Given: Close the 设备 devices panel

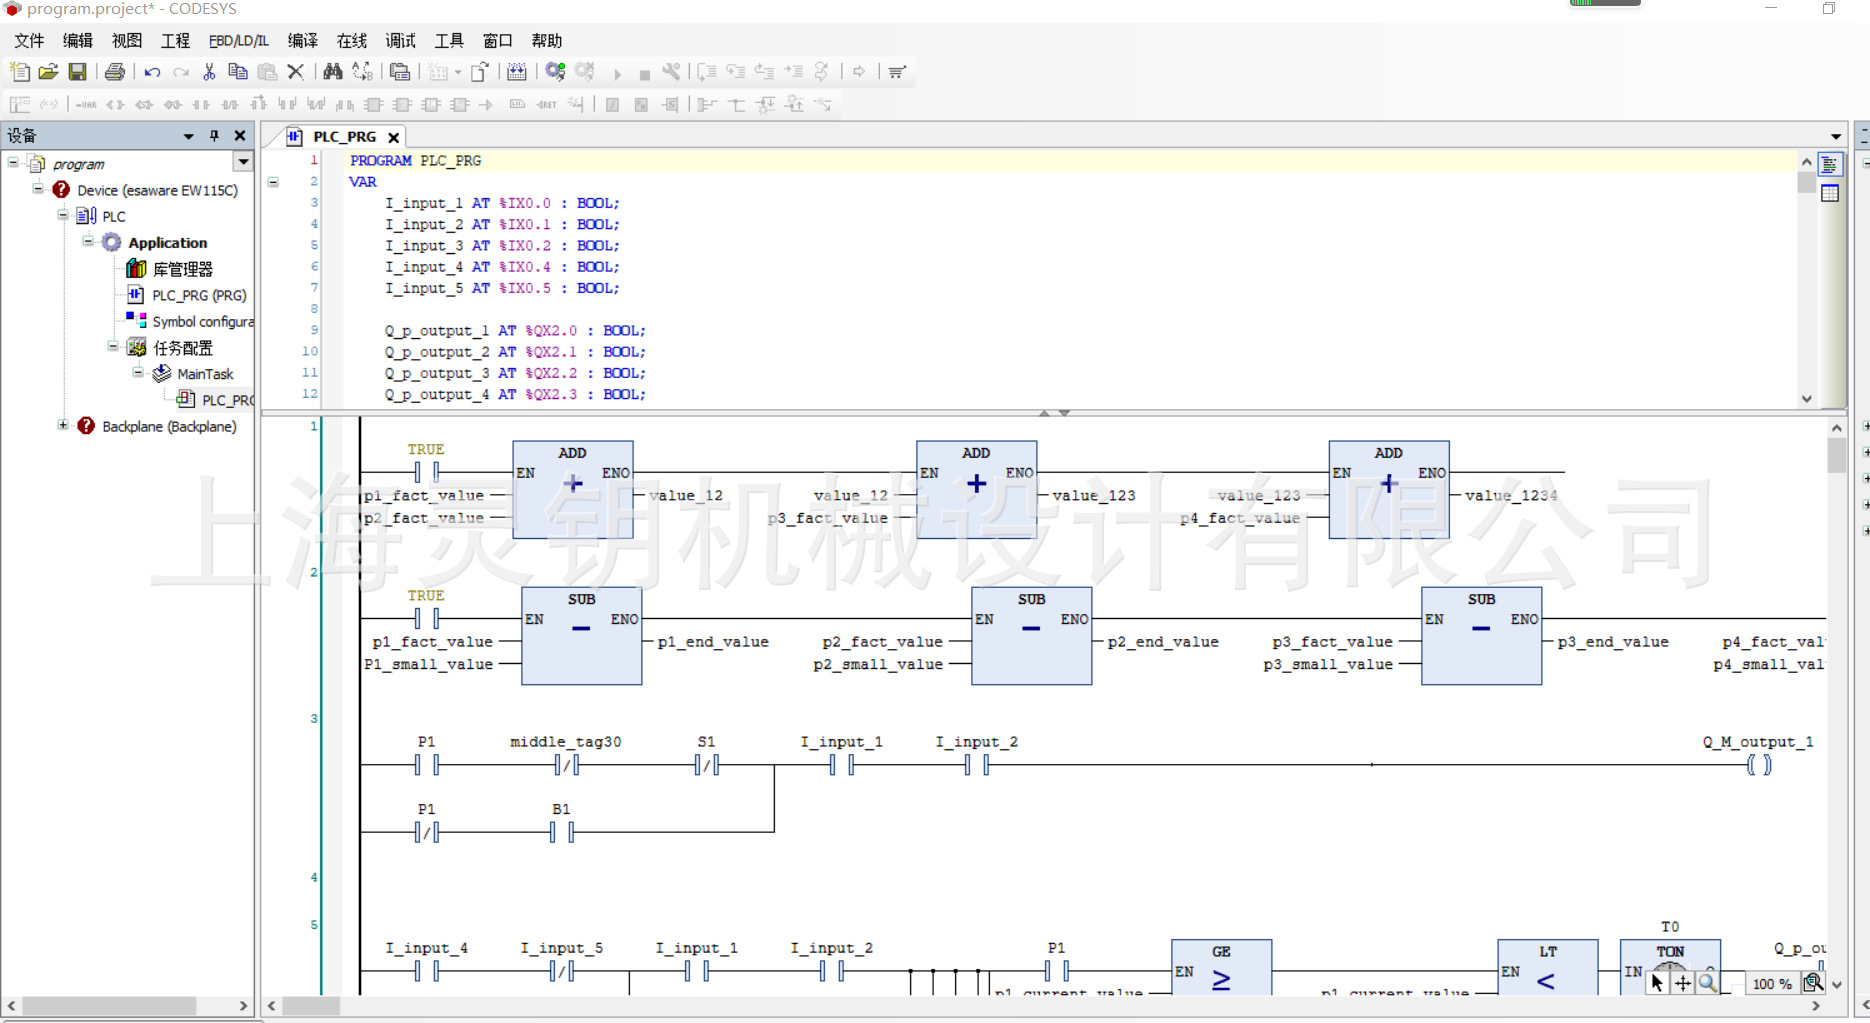Looking at the screenshot, I should pos(240,136).
